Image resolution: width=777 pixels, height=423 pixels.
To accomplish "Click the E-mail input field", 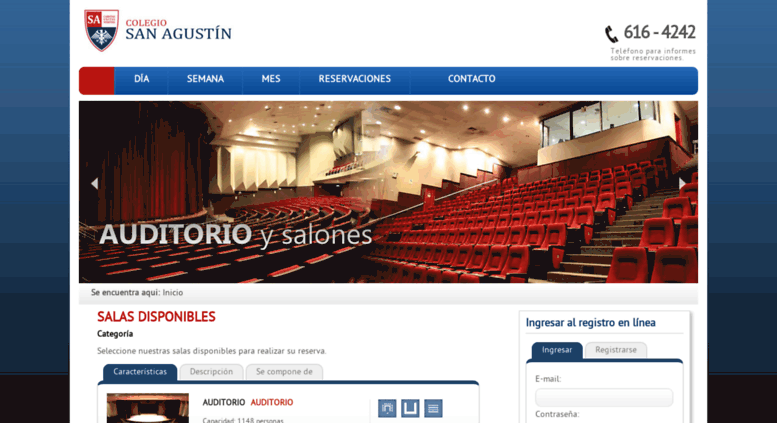I will (604, 397).
